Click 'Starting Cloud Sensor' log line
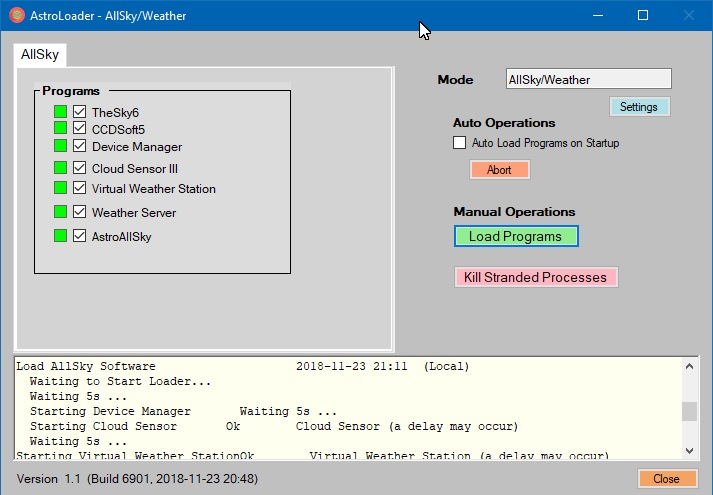 tap(103, 426)
